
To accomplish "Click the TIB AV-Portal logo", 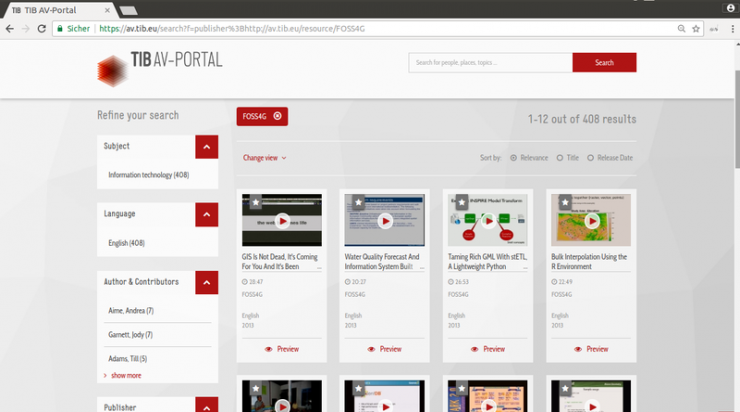I will (160, 69).
